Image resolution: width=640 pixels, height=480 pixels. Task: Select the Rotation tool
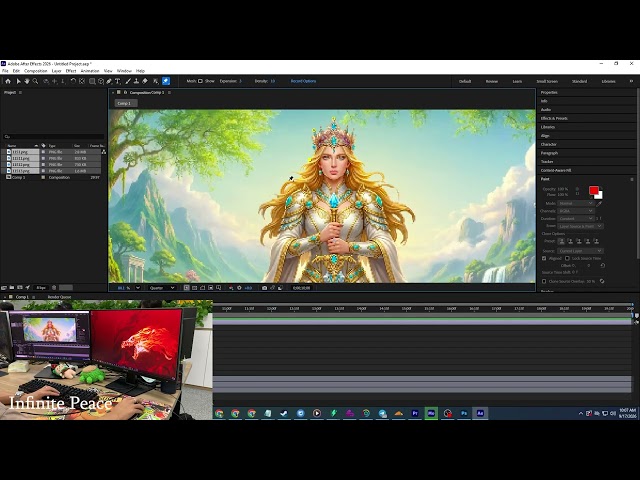point(73,81)
